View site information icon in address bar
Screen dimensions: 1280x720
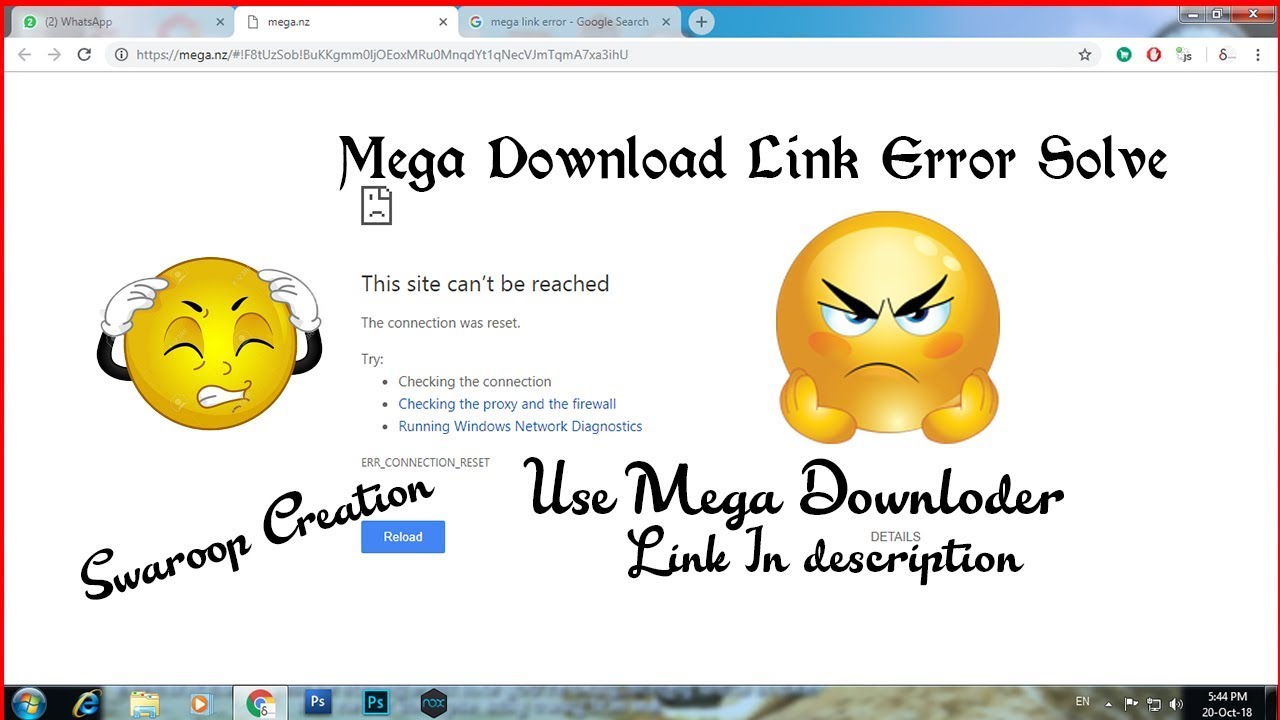click(122, 55)
